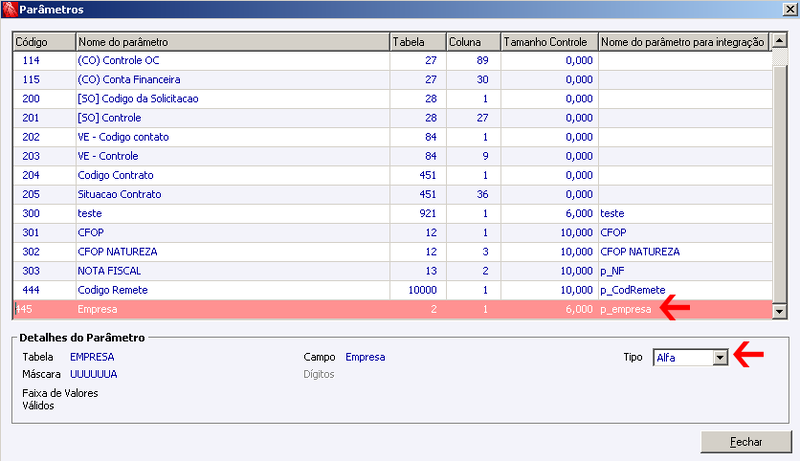Close the Parâmetros window
The height and width of the screenshot is (461, 800).
791,9
